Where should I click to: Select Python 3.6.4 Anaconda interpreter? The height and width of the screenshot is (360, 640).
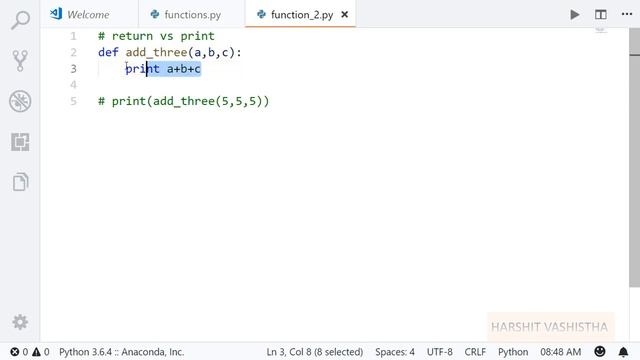(122, 352)
